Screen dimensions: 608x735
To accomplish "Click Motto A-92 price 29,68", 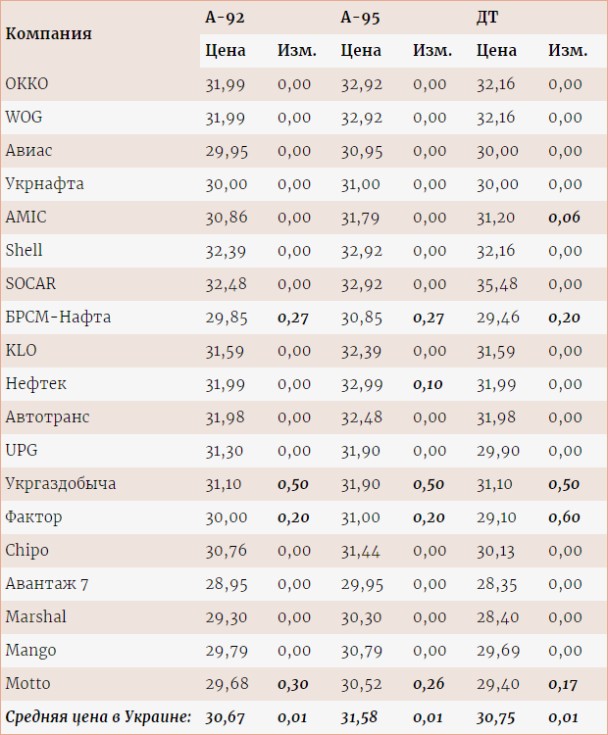I will click(227, 684).
